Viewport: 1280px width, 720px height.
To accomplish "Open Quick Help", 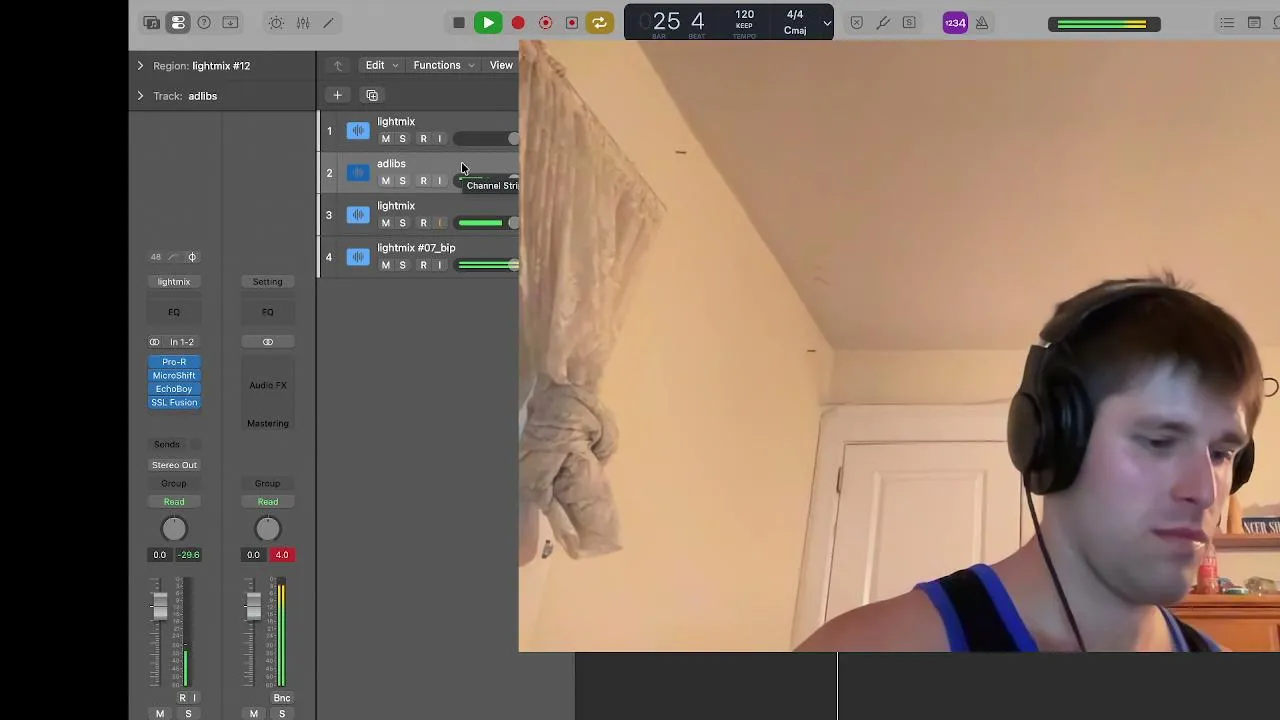I will pos(204,23).
